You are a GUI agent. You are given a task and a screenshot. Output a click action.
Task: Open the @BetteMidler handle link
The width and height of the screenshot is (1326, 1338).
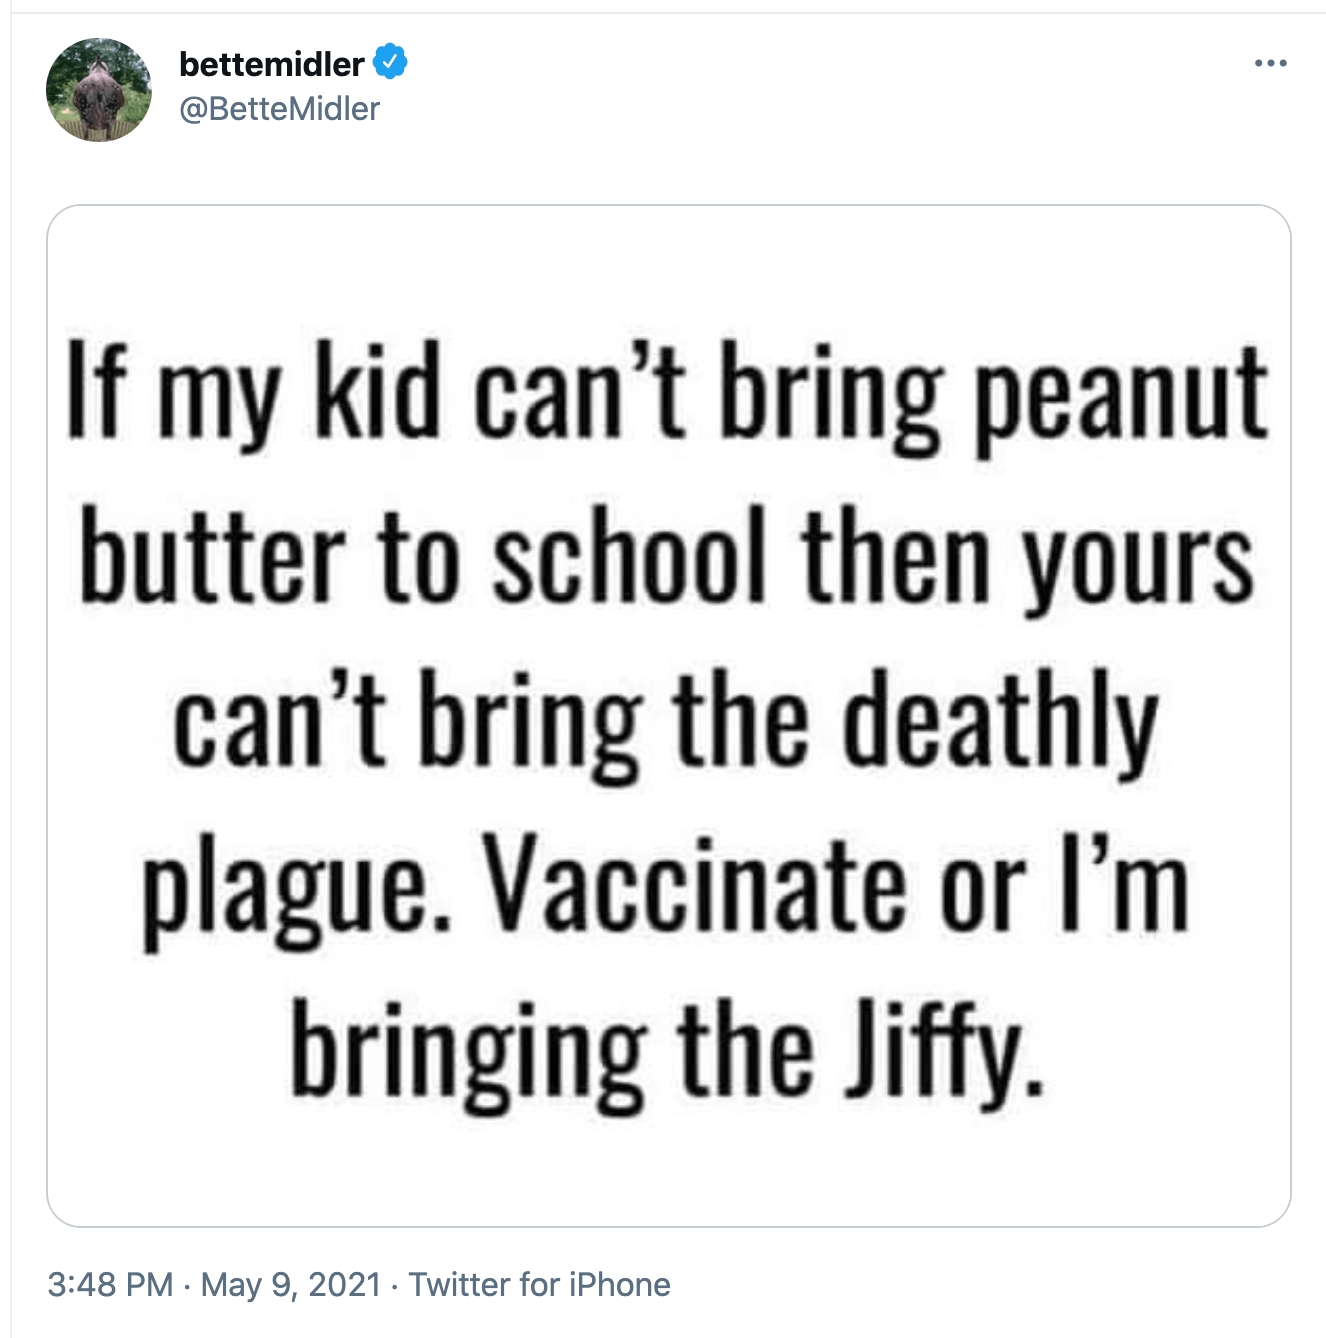[x=279, y=108]
